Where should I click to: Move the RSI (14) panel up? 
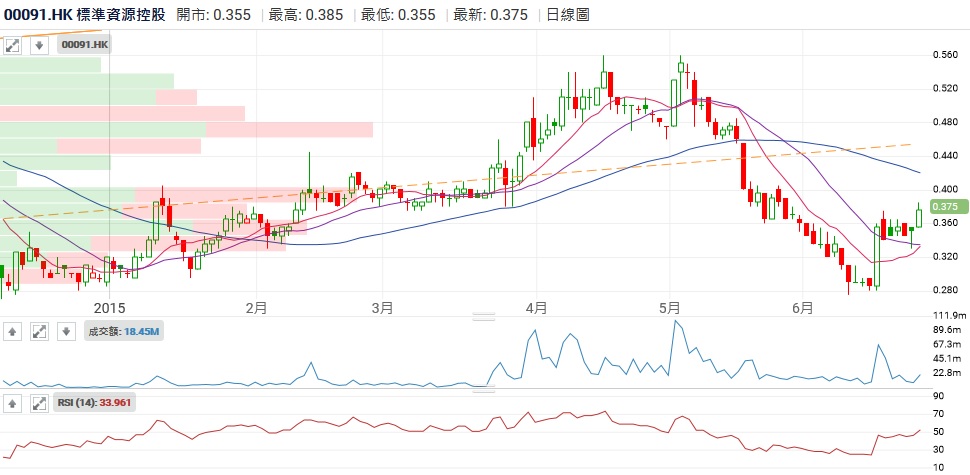pyautogui.click(x=14, y=403)
